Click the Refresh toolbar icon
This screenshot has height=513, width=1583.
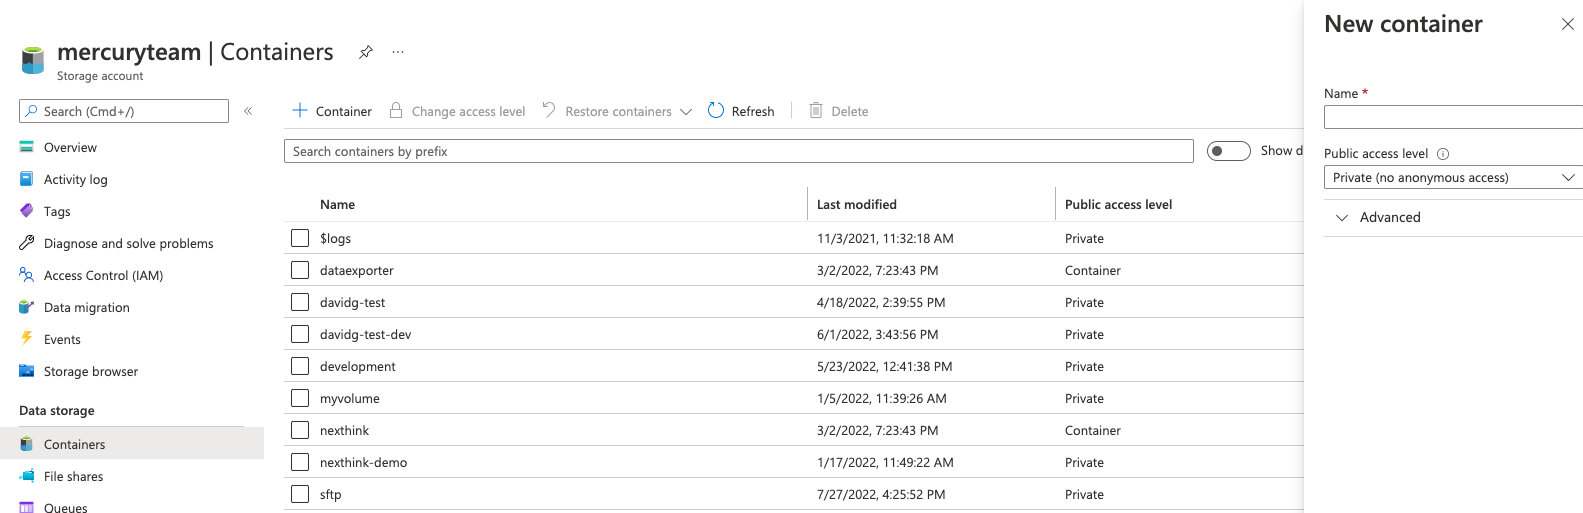coord(716,111)
